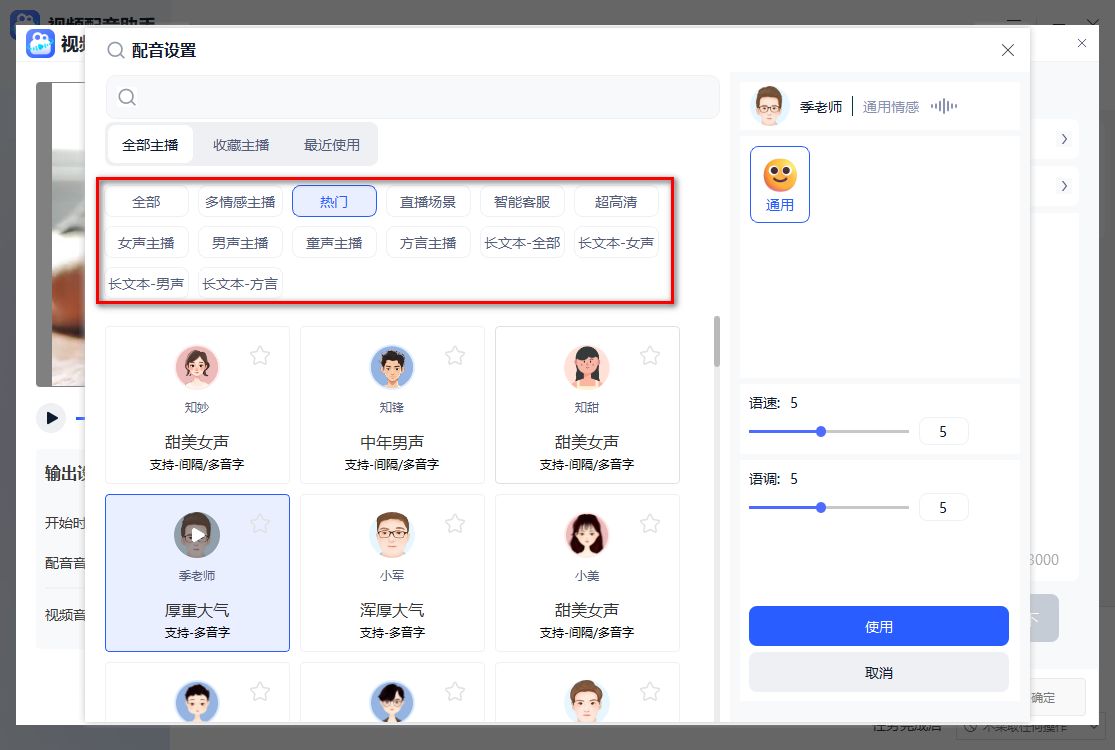Play the video preview in the background window

(52, 418)
